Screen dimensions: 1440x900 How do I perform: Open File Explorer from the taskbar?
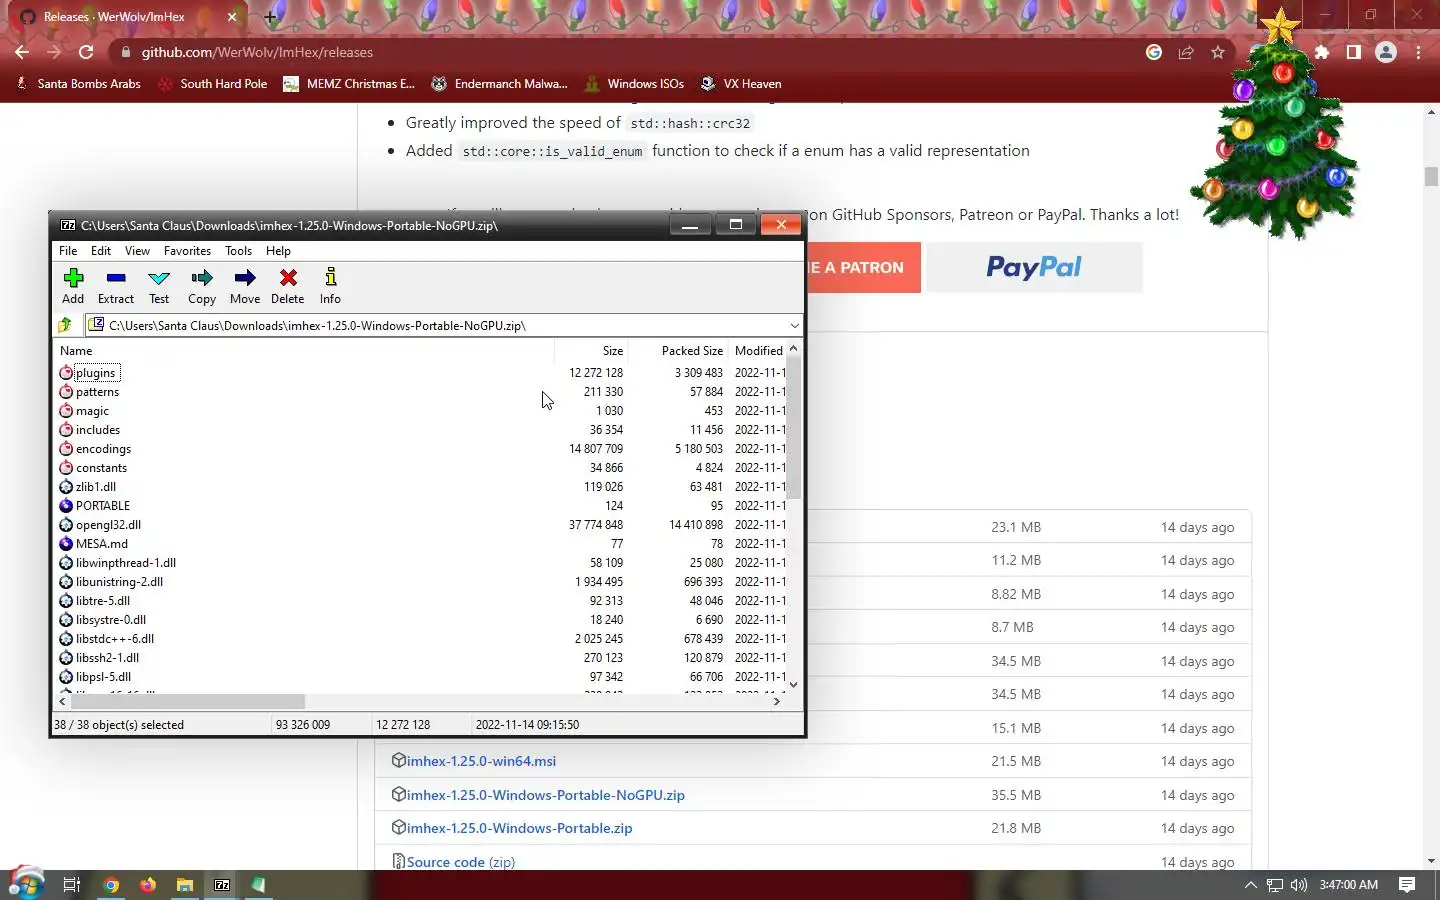coord(185,885)
